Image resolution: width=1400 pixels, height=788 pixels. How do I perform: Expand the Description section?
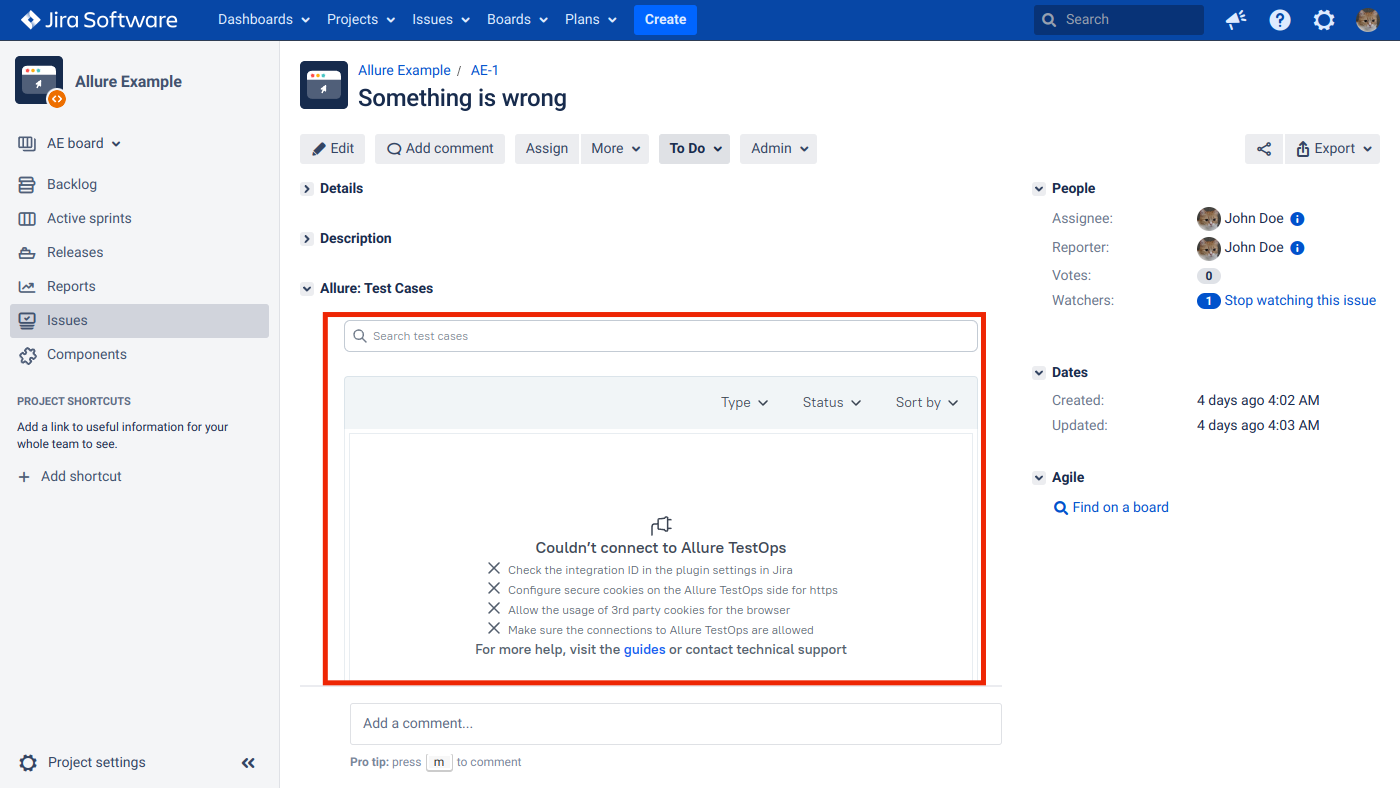tap(307, 239)
